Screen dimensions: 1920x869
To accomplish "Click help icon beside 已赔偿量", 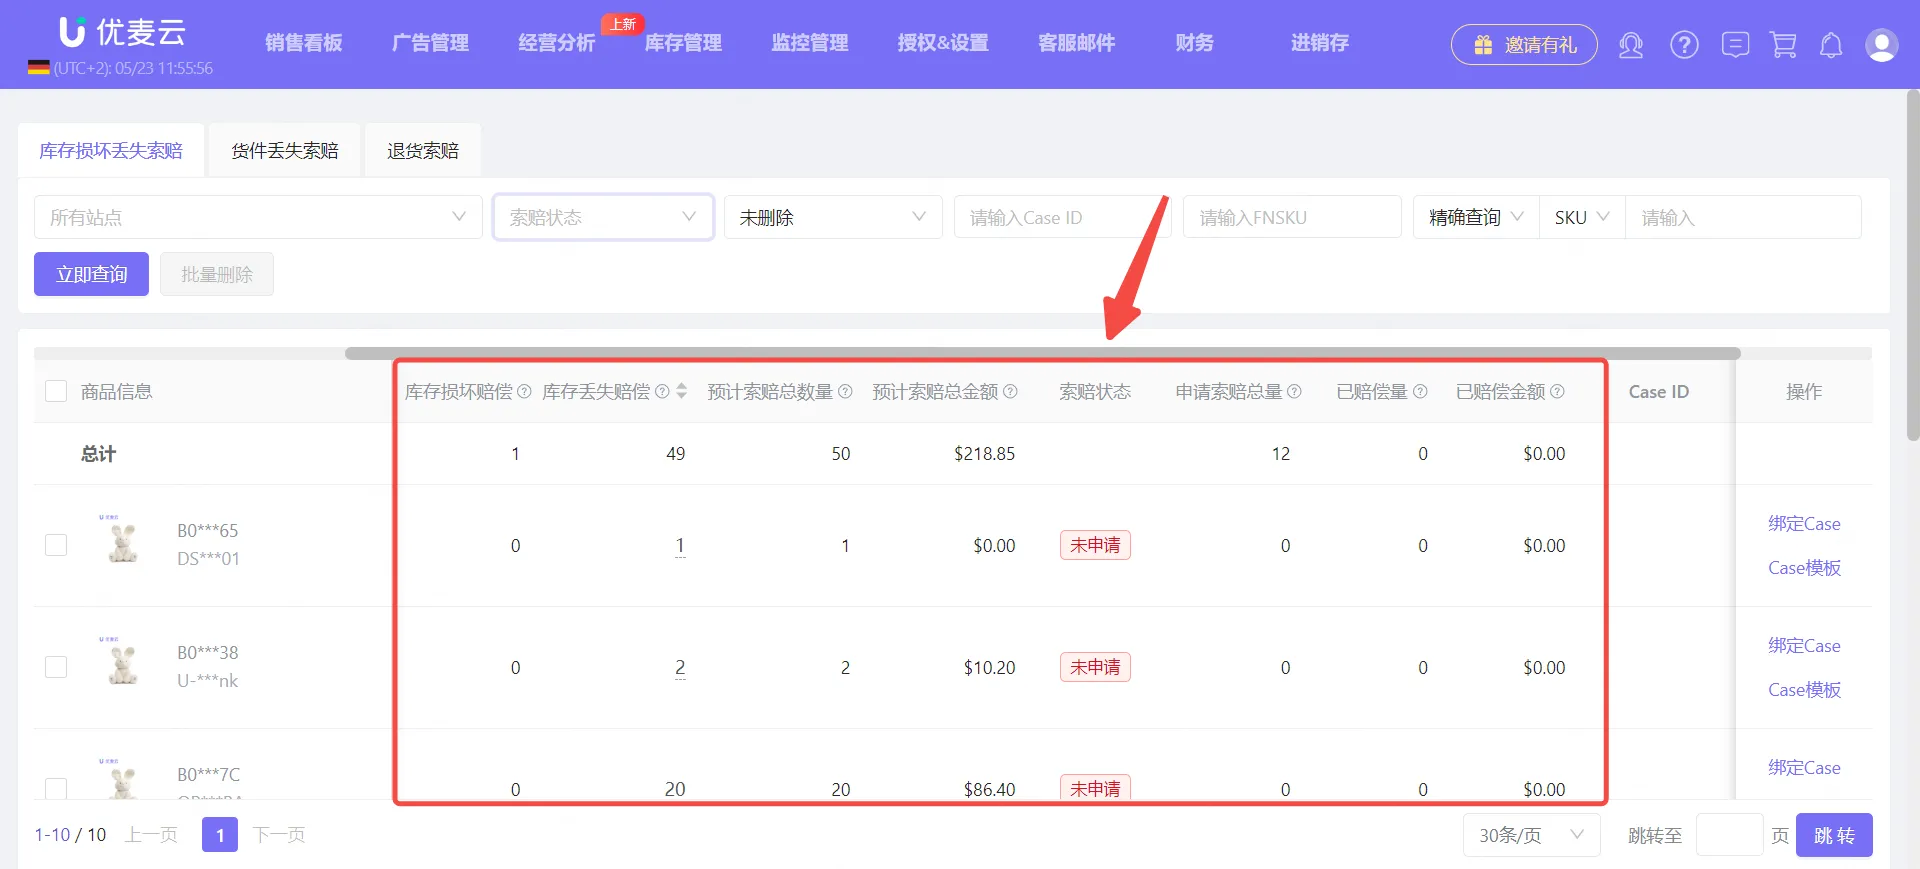I will point(1420,391).
